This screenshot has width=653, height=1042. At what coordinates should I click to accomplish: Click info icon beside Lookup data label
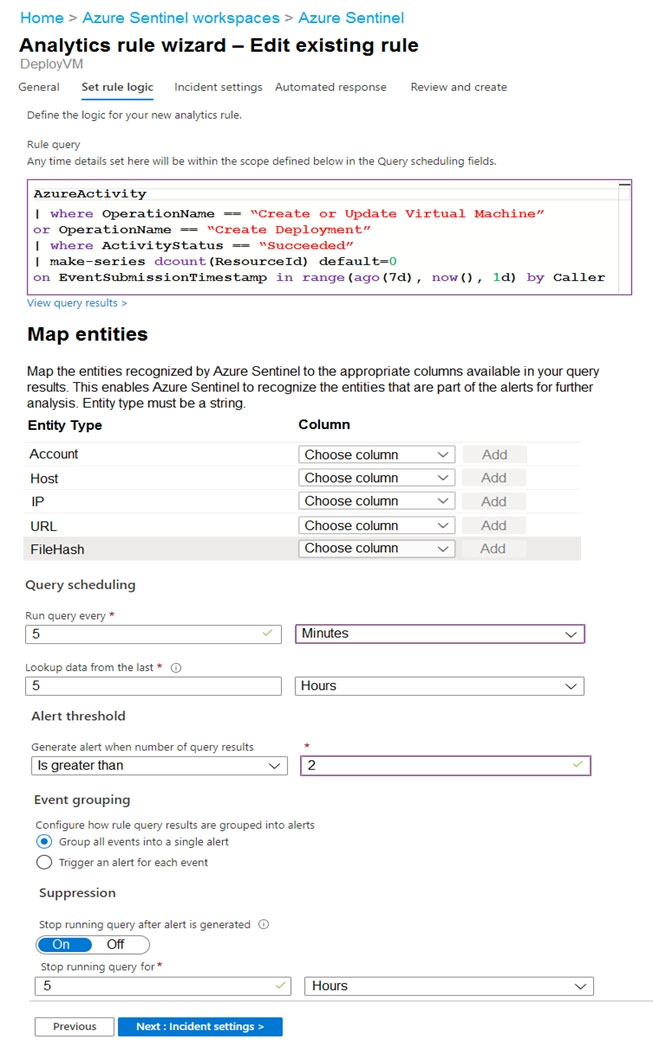pos(176,668)
